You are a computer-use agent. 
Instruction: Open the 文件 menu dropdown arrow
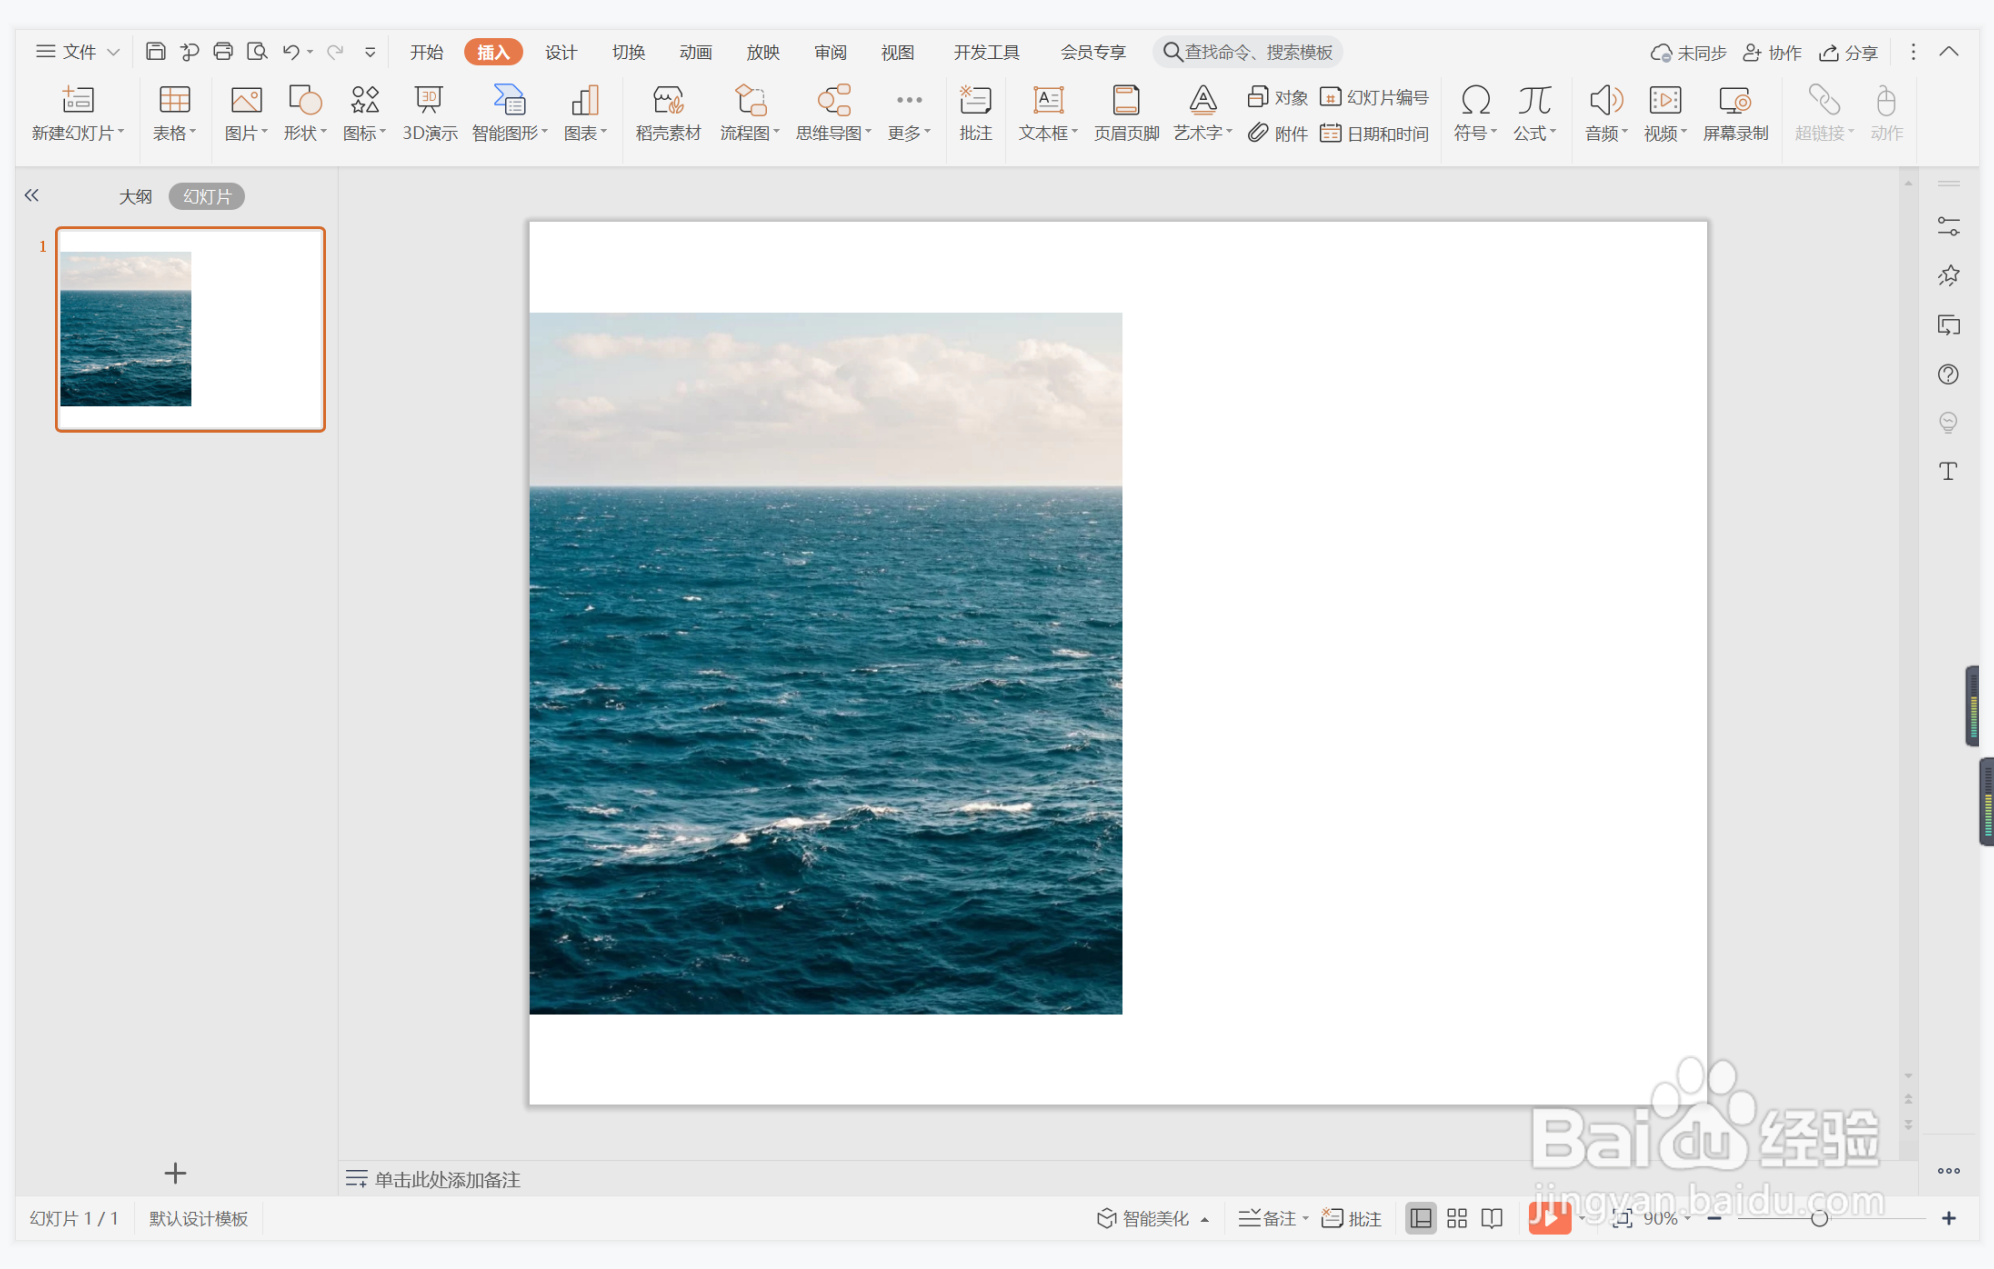coord(114,52)
